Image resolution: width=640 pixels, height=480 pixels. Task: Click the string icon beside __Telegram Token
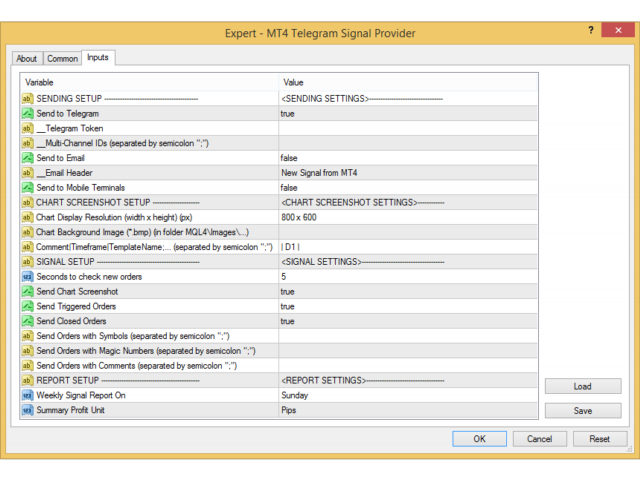tap(27, 128)
